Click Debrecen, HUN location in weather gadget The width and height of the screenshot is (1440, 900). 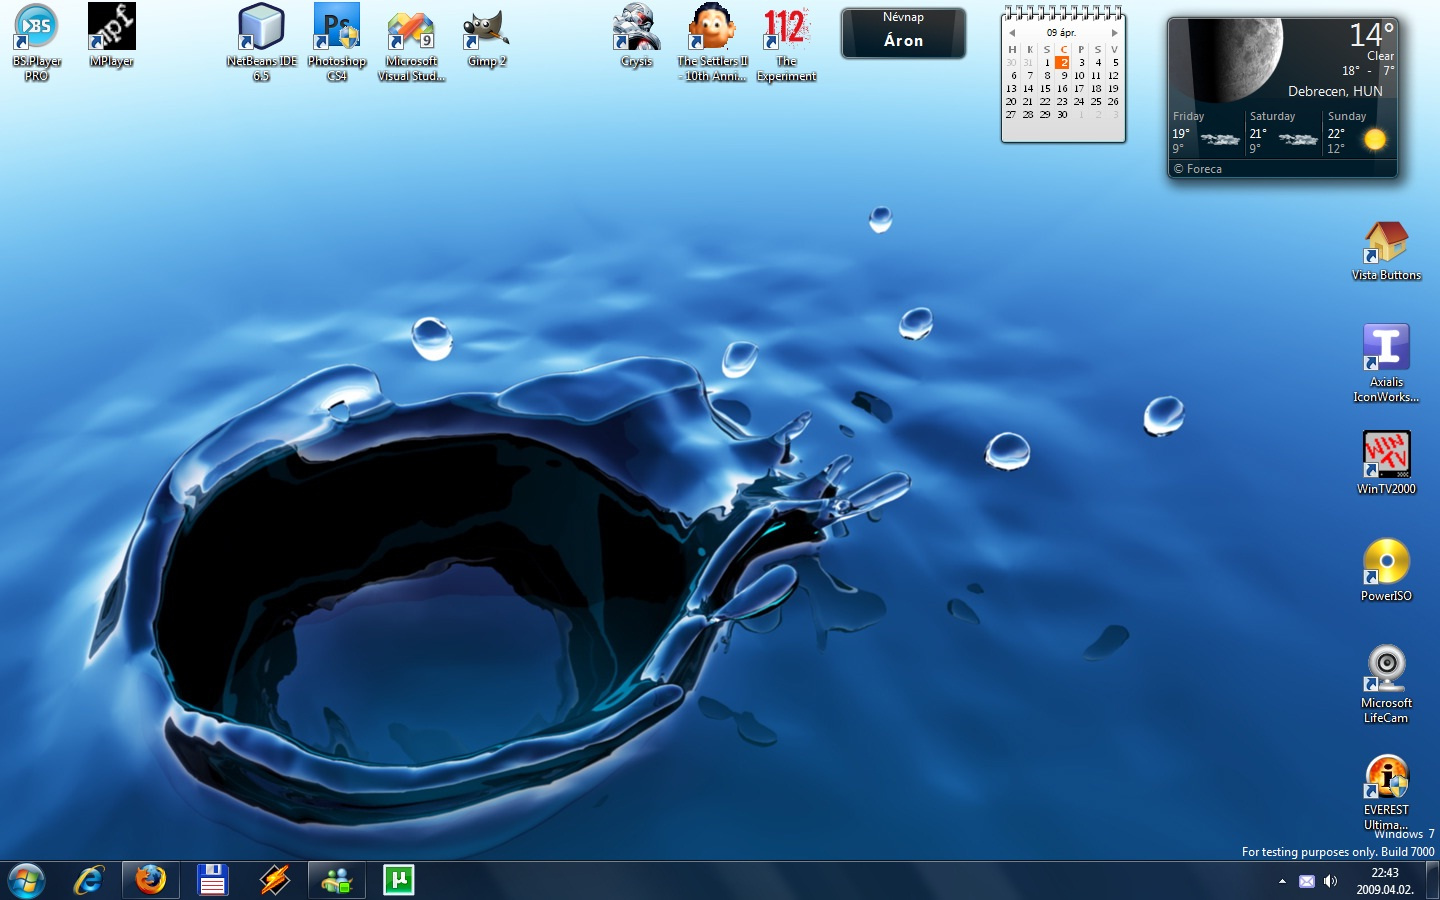1335,91
